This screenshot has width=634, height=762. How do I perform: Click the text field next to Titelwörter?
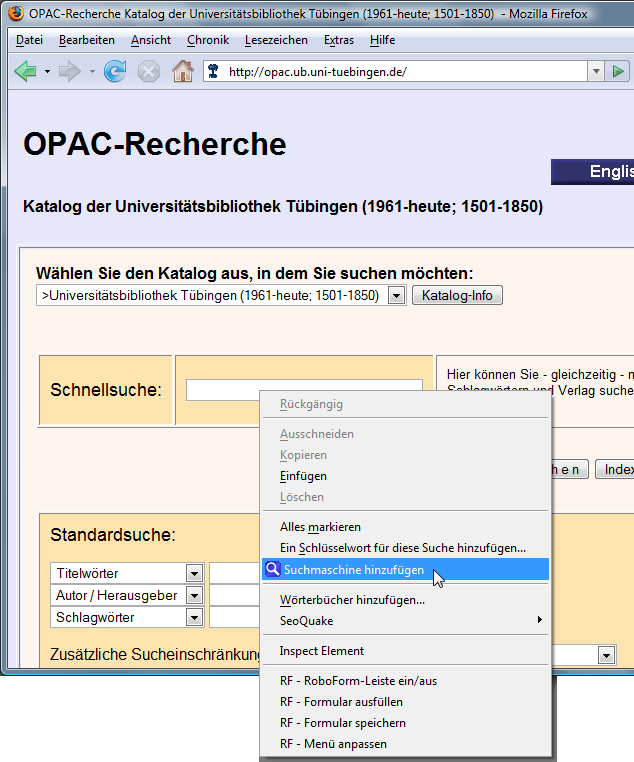235,573
